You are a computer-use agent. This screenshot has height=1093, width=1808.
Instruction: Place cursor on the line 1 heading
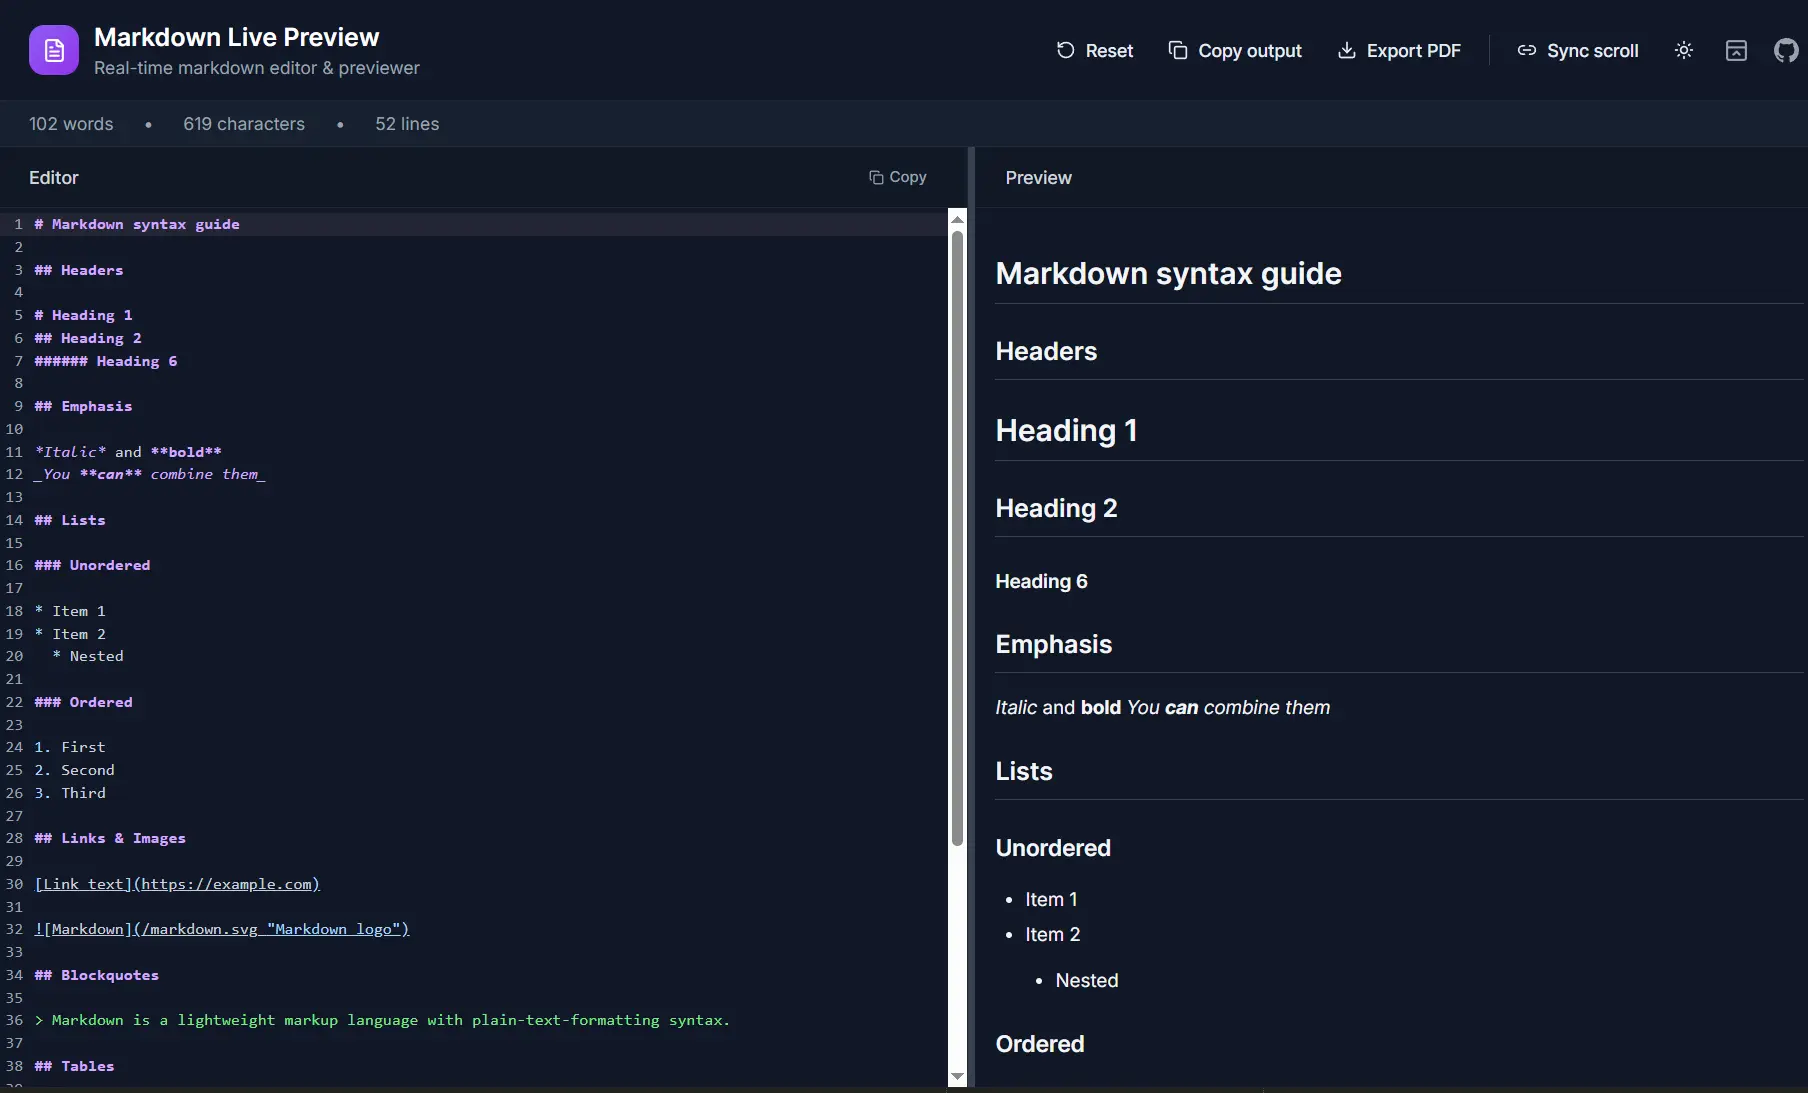pyautogui.click(x=137, y=224)
